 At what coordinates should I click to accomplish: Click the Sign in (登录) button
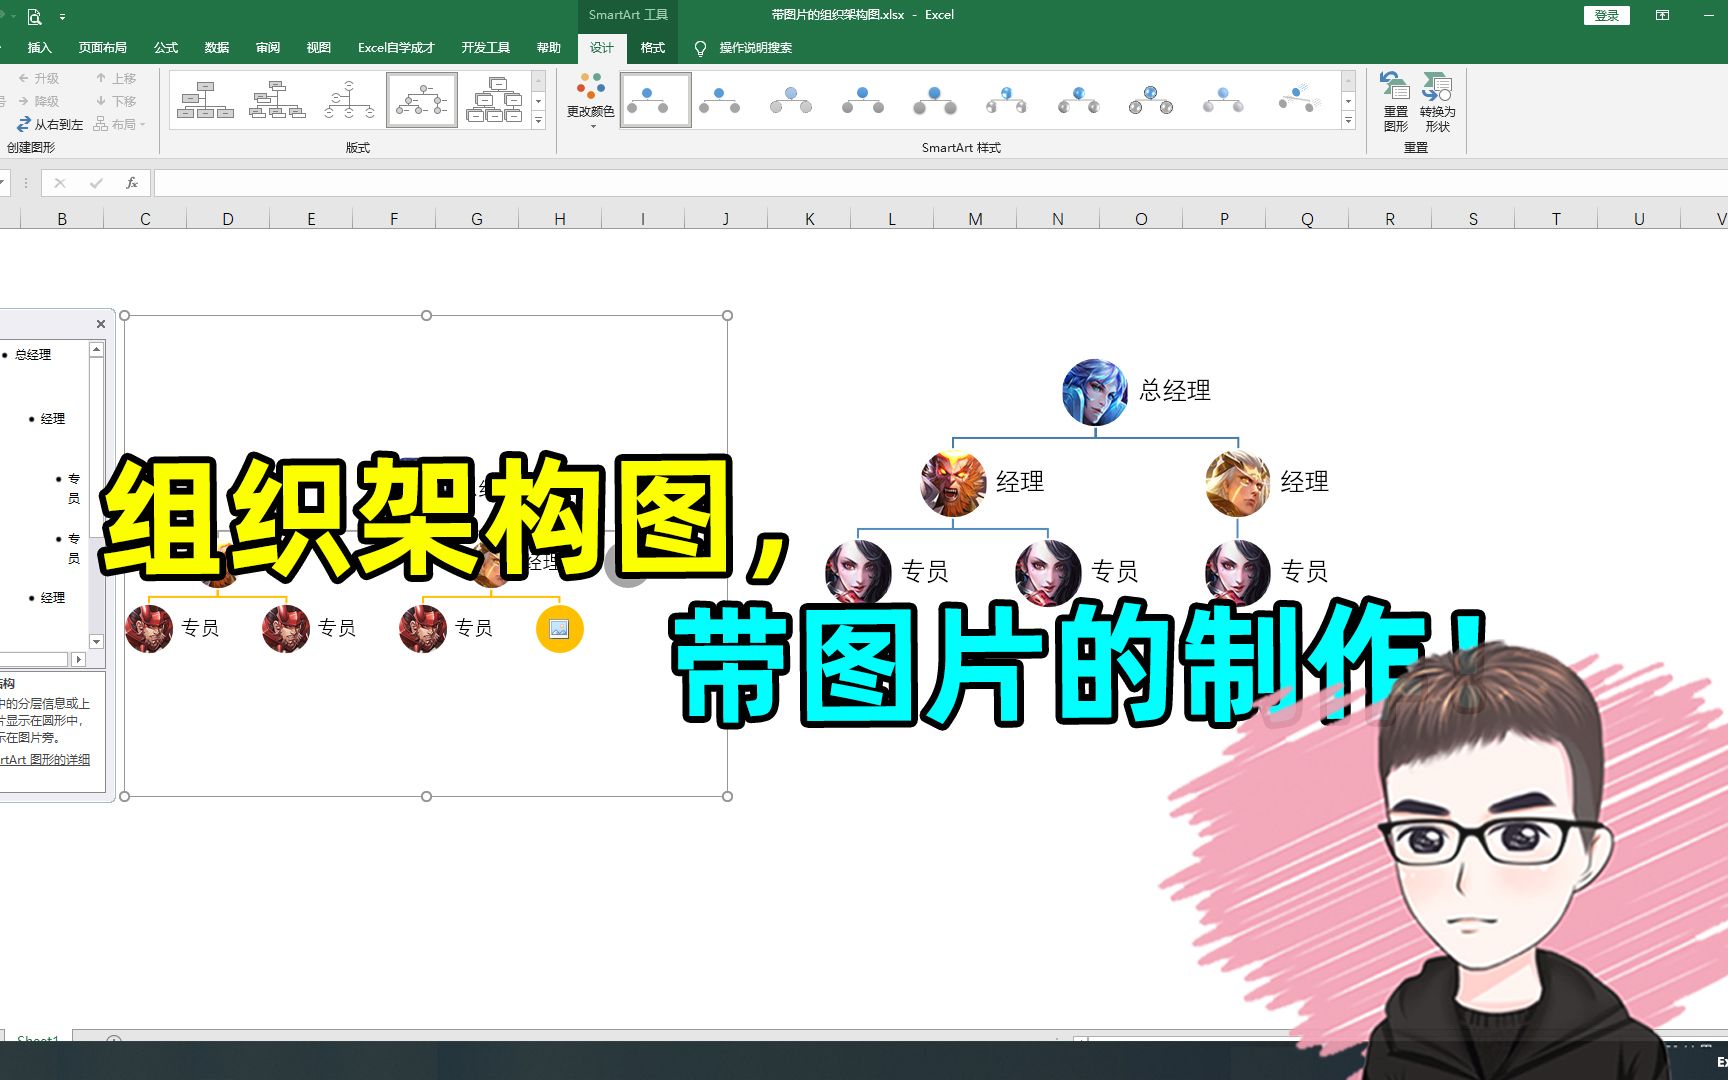point(1607,15)
